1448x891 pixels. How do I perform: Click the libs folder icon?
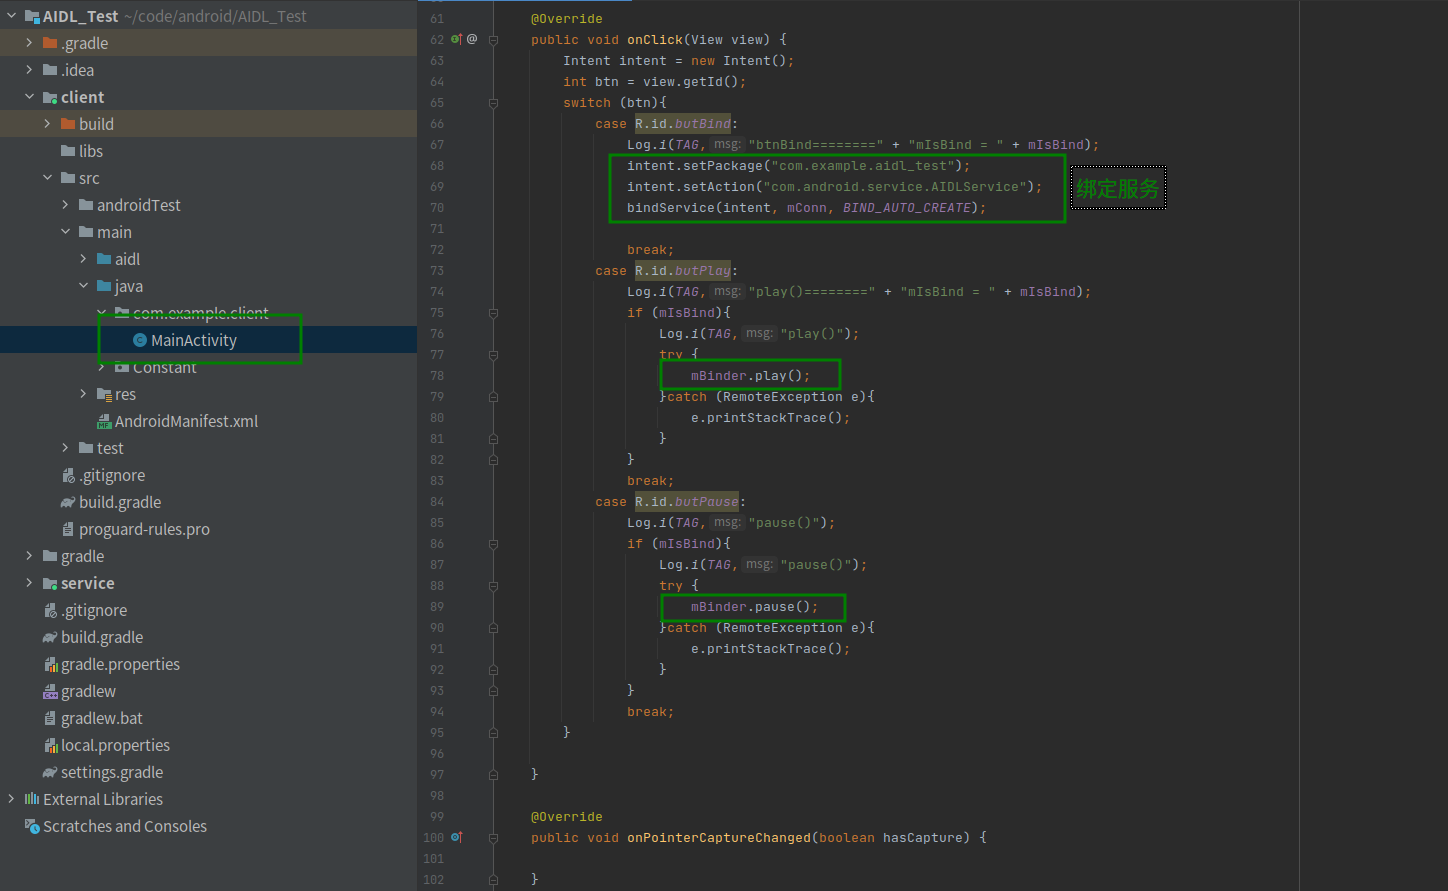[x=68, y=151]
